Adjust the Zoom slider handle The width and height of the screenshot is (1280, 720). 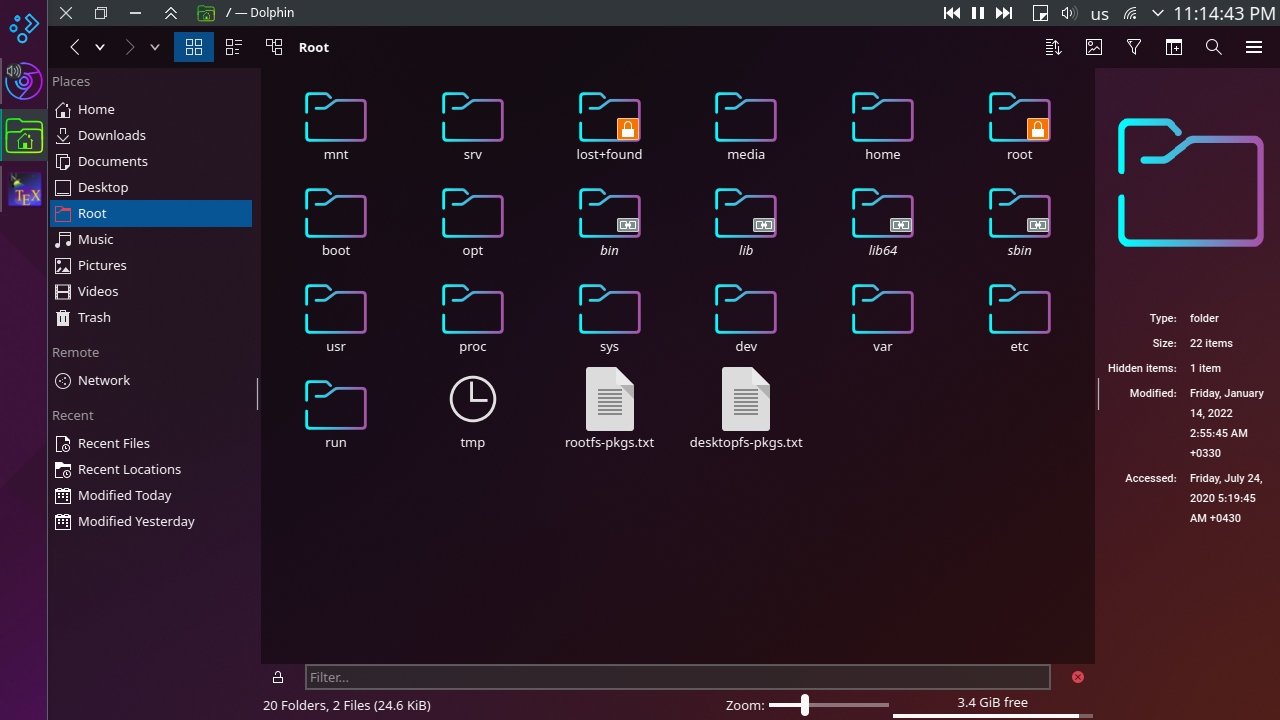pos(804,705)
